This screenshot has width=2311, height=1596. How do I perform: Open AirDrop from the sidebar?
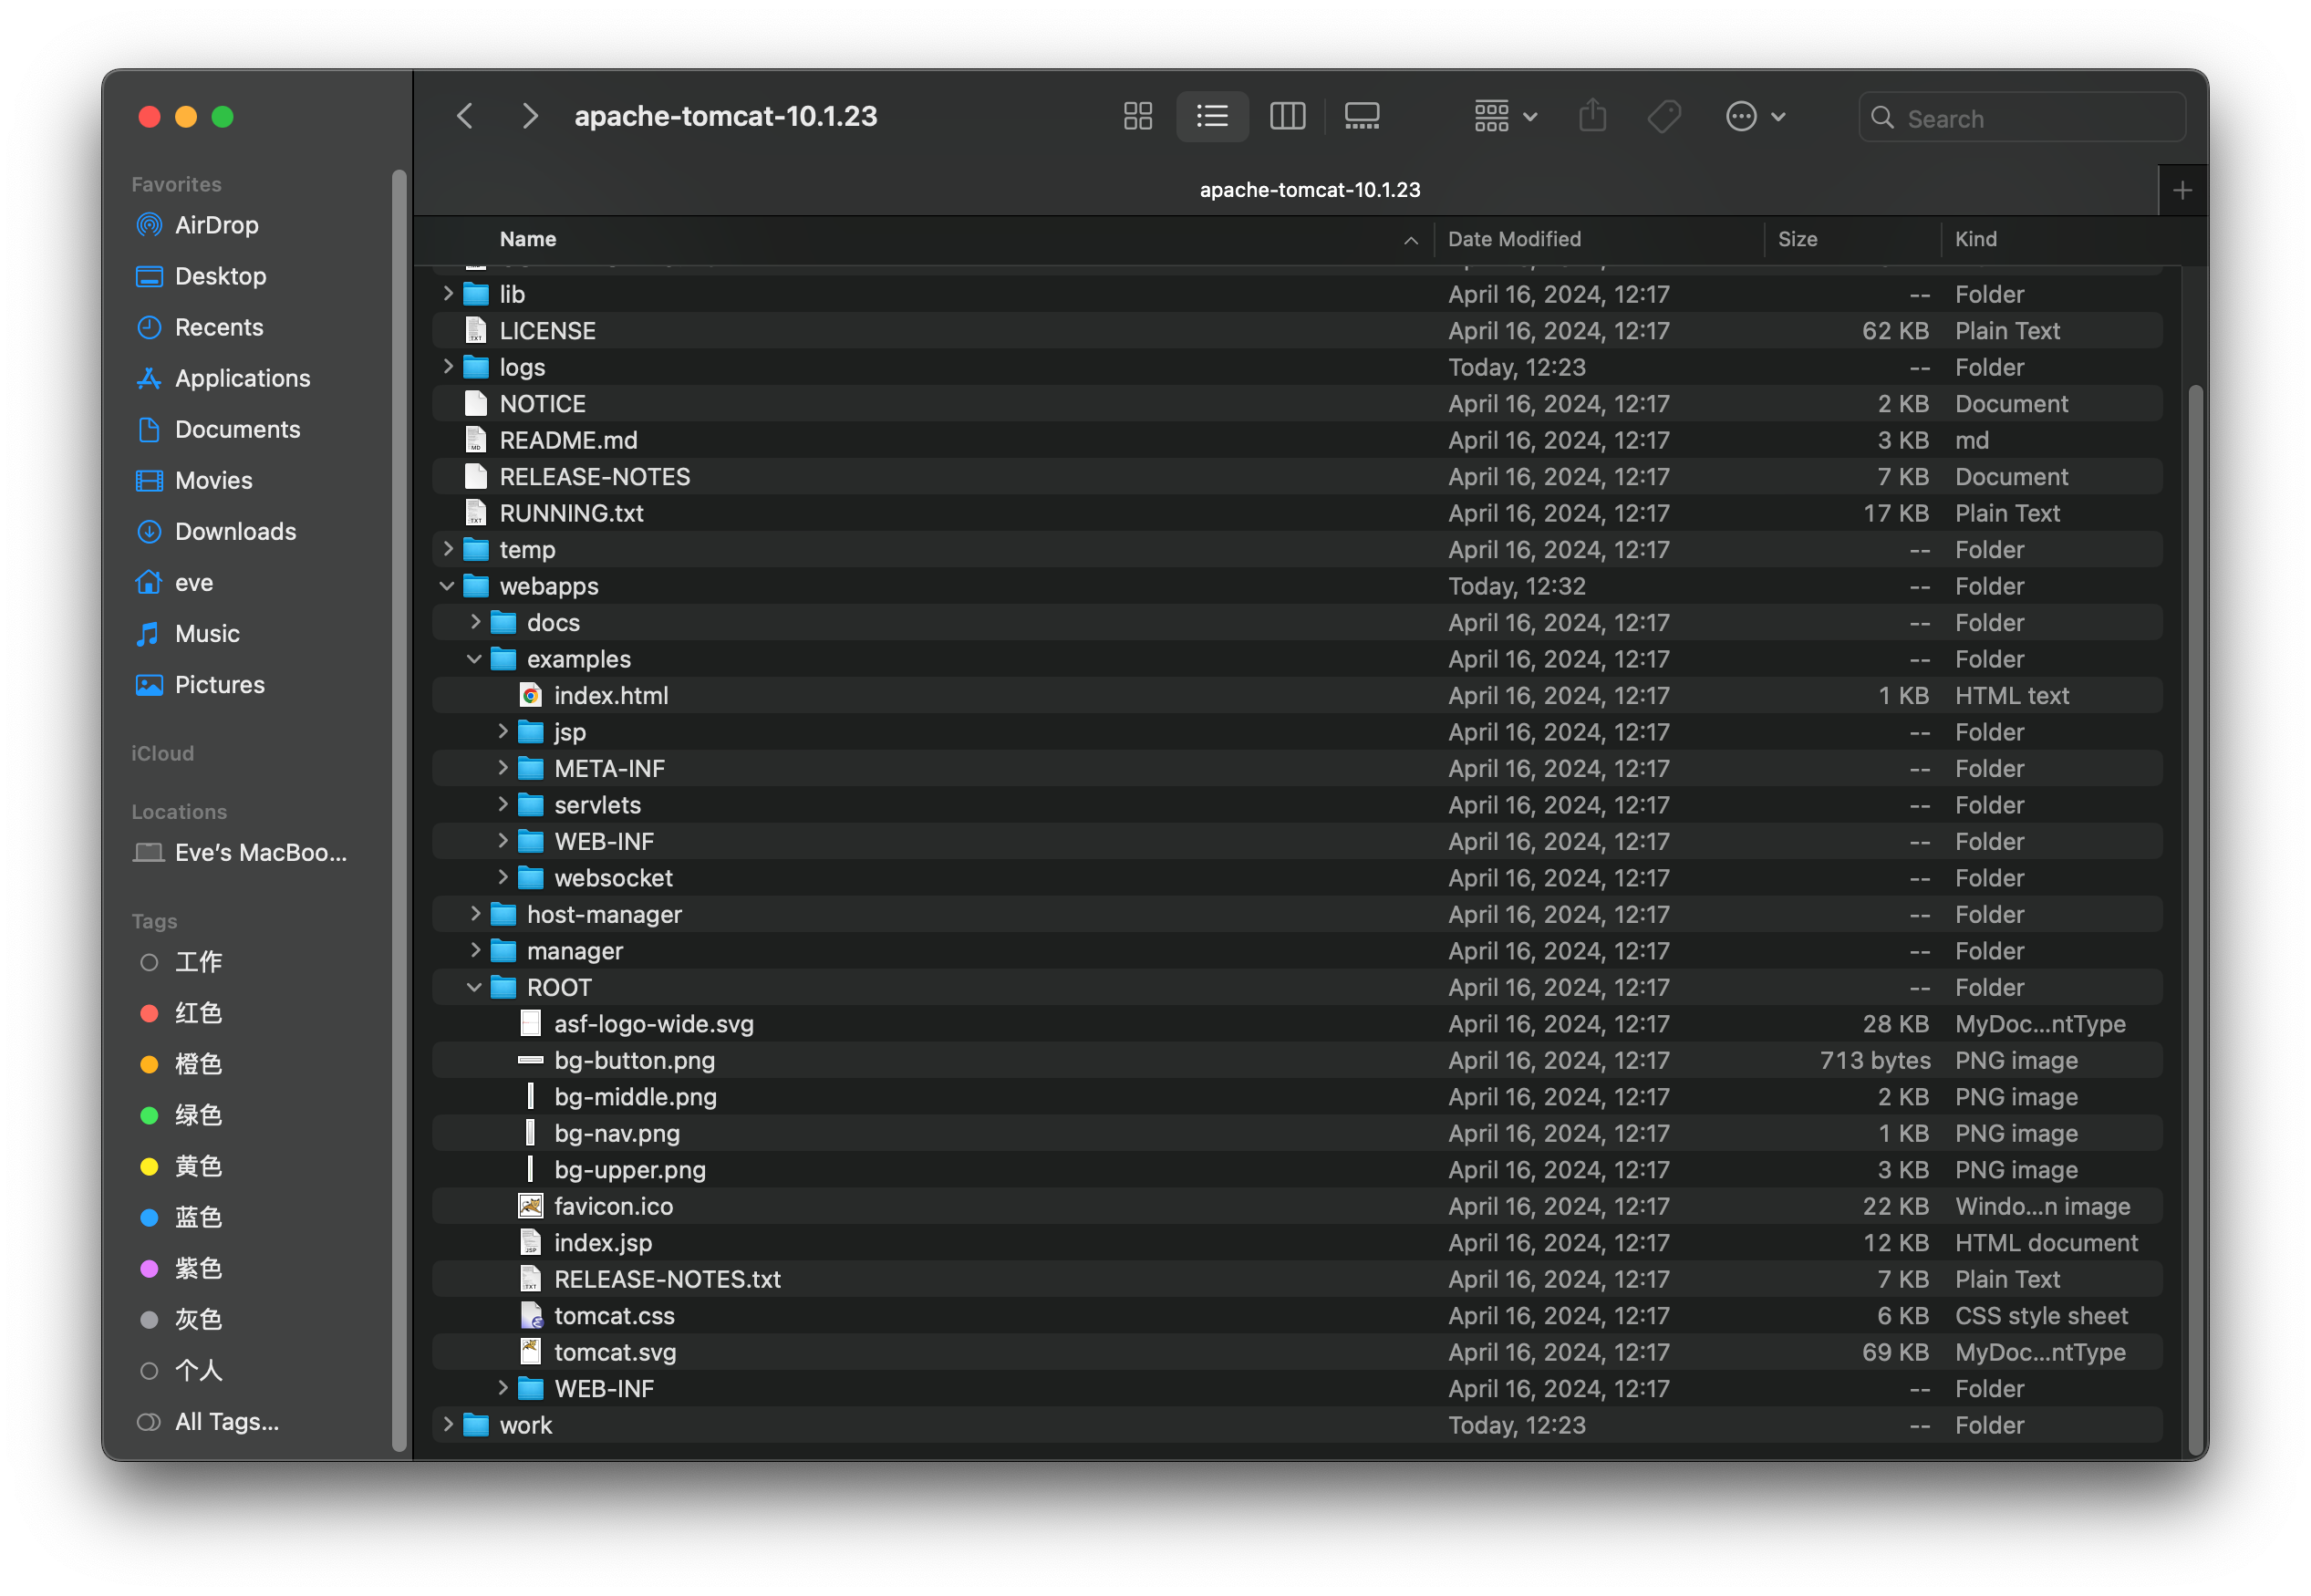point(216,224)
